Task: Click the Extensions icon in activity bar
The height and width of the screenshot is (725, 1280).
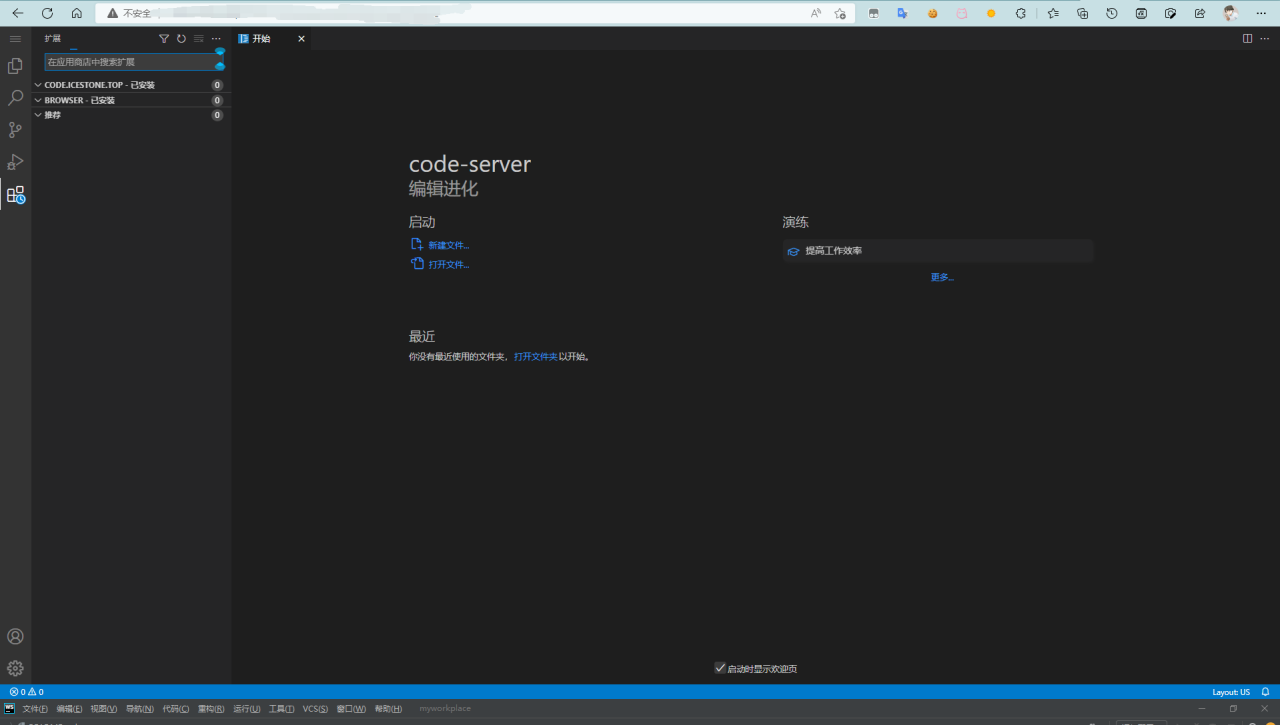Action: coord(15,195)
